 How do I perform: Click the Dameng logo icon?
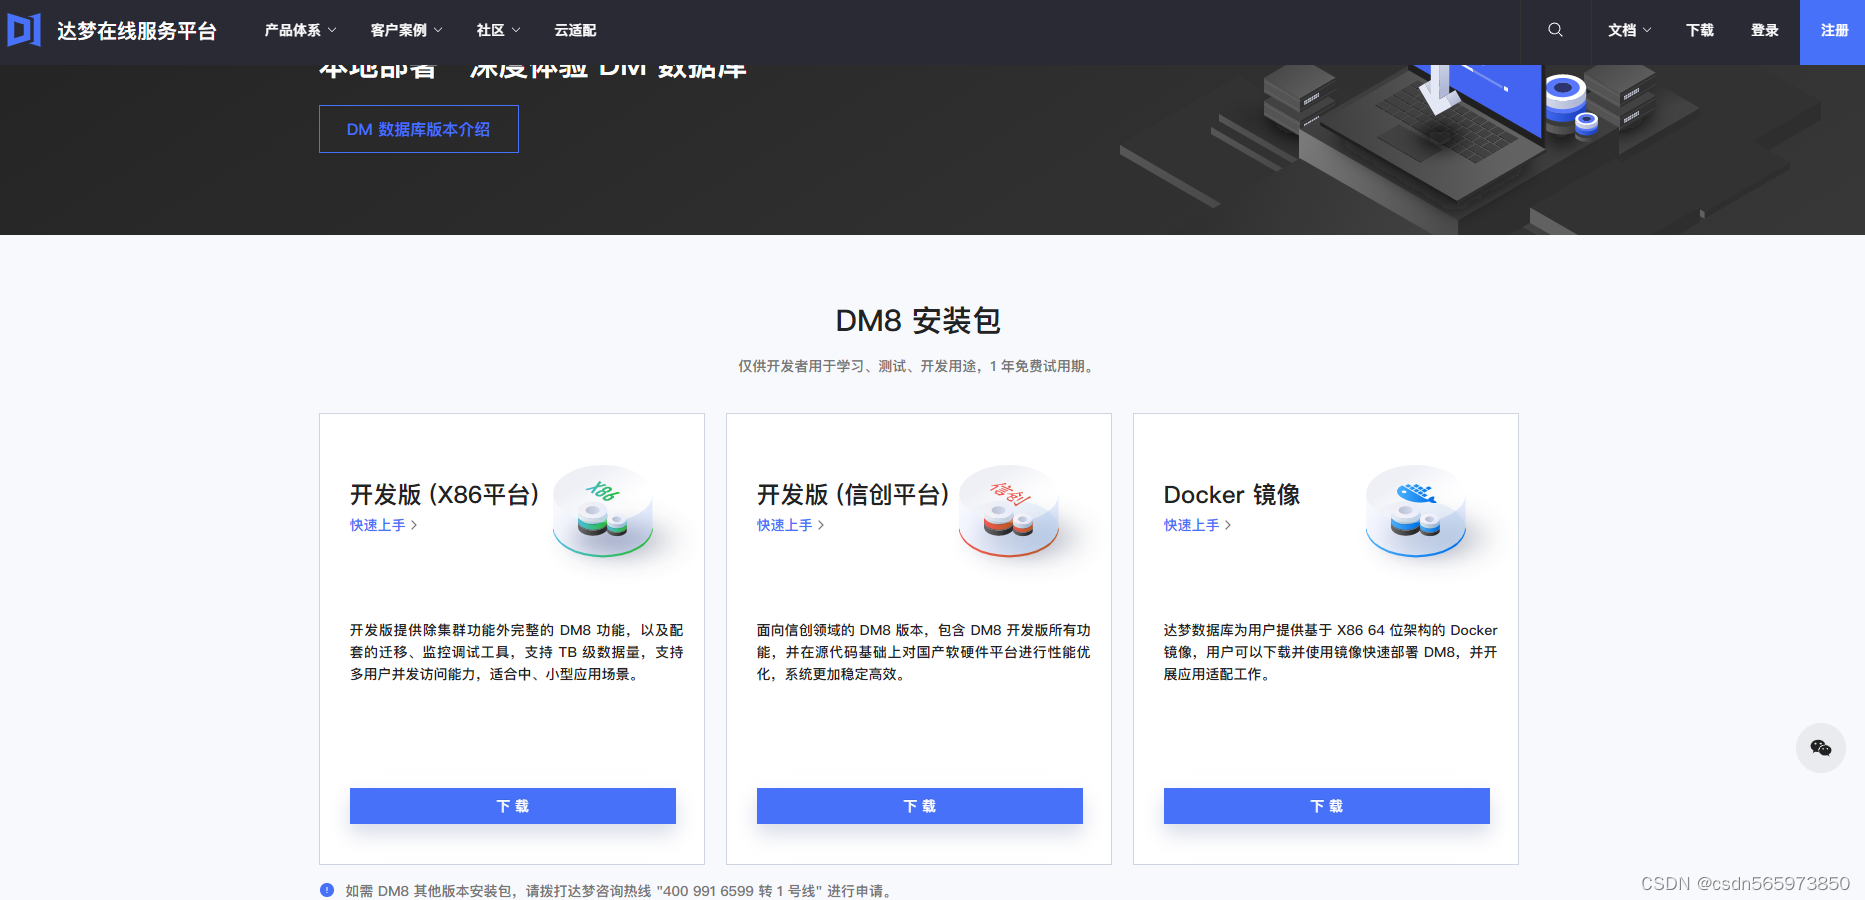24,30
